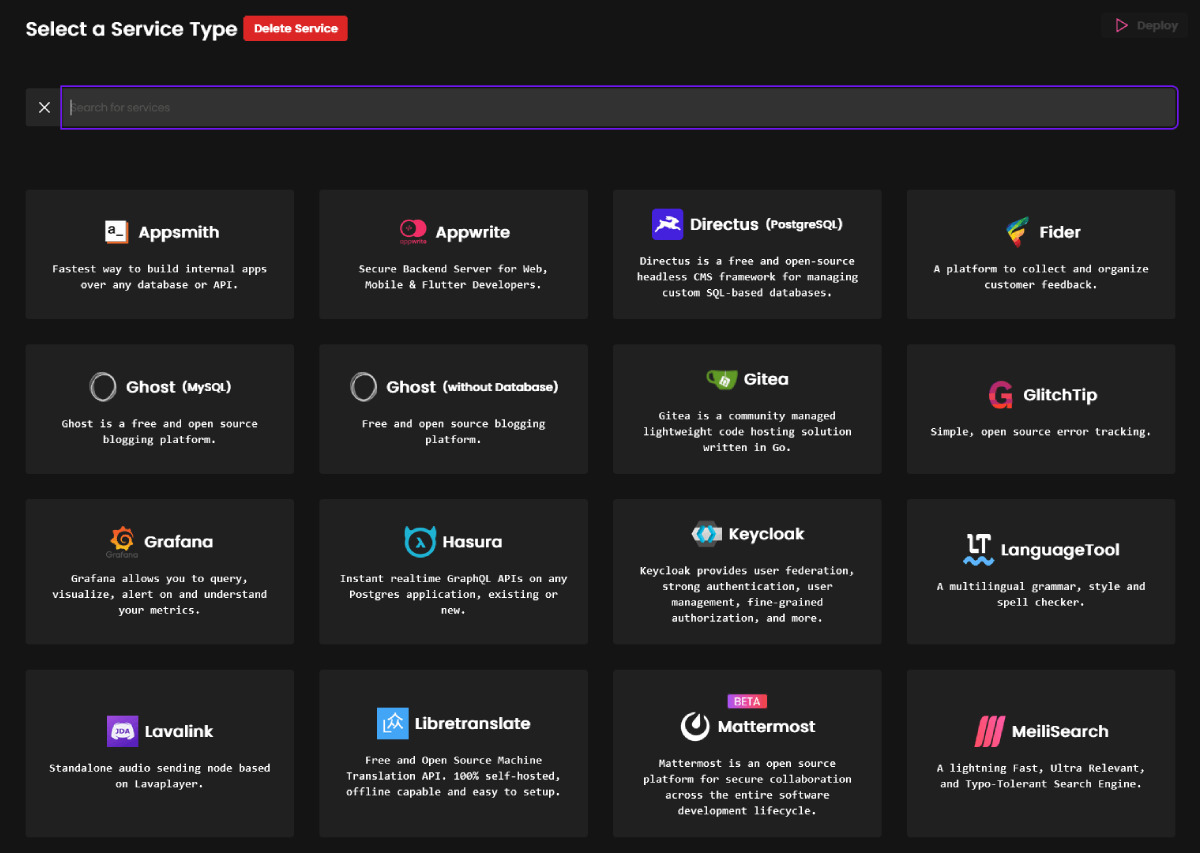Click 'Standalone audio sending node' description

tap(160, 776)
